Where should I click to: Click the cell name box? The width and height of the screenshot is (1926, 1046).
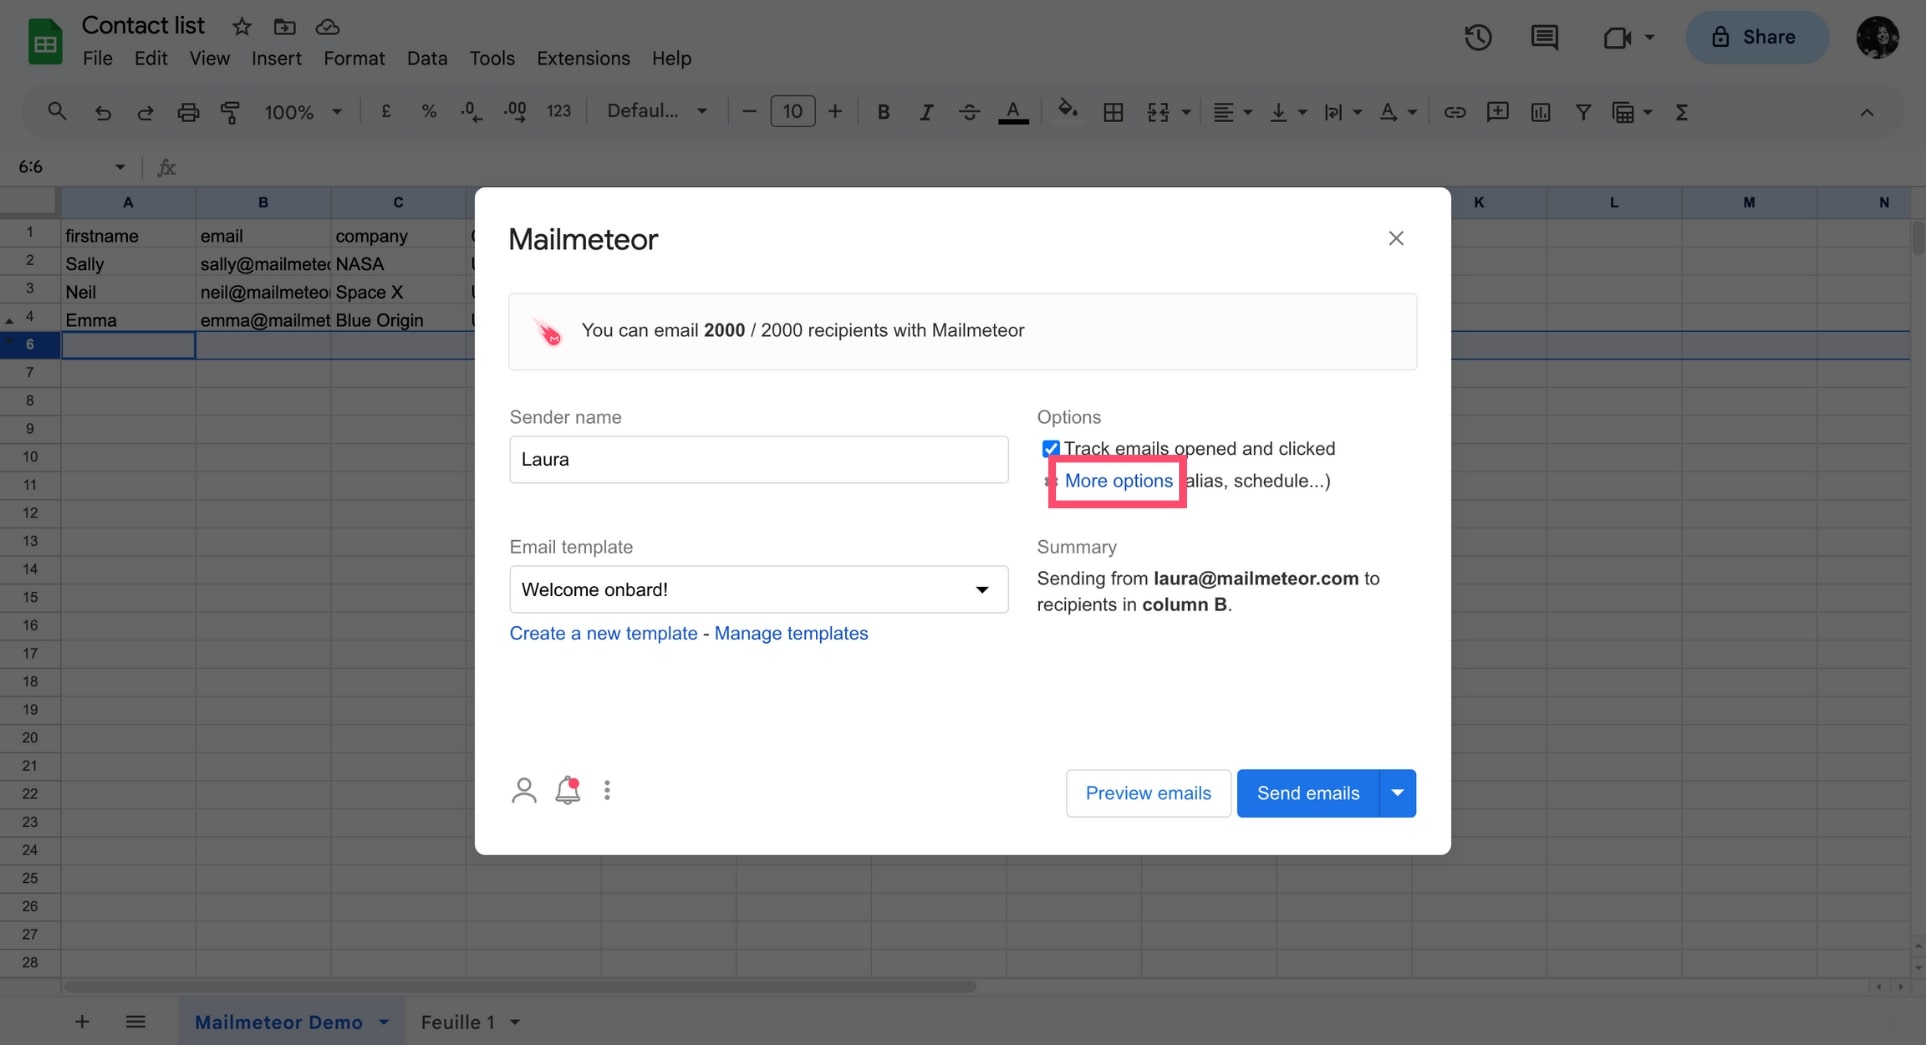tap(70, 167)
